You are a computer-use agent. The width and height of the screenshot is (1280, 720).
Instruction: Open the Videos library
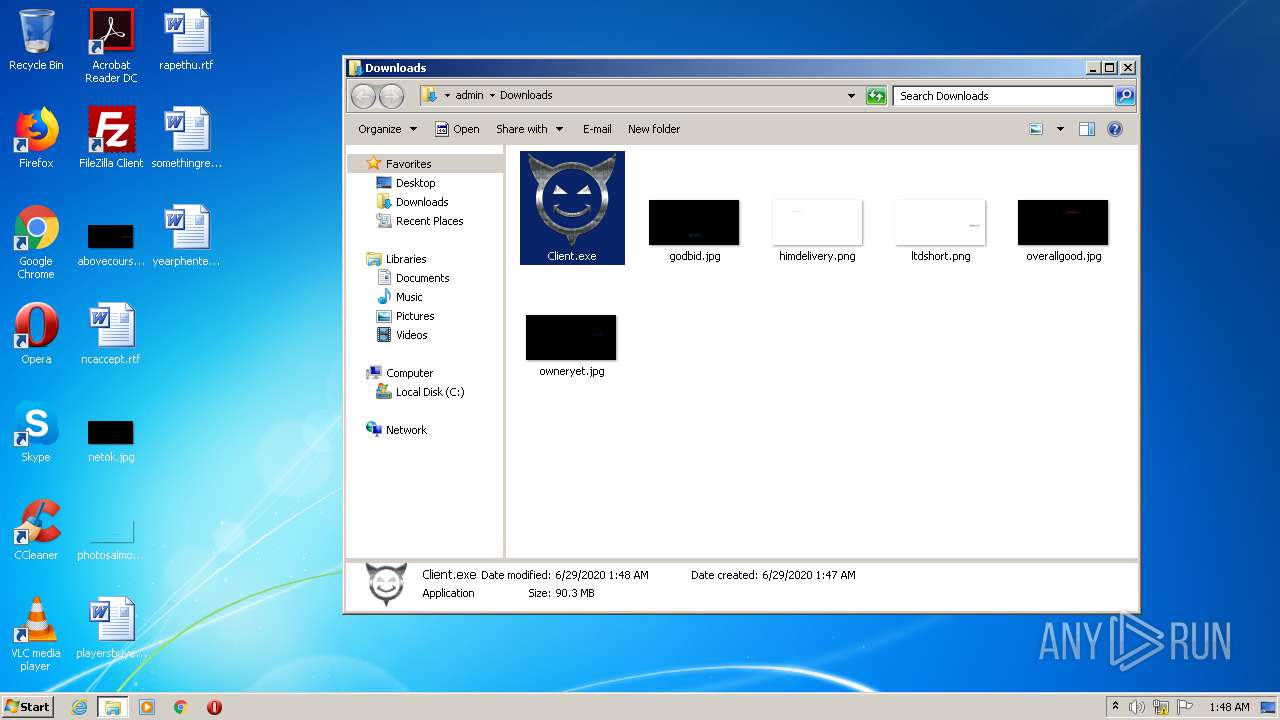(411, 335)
